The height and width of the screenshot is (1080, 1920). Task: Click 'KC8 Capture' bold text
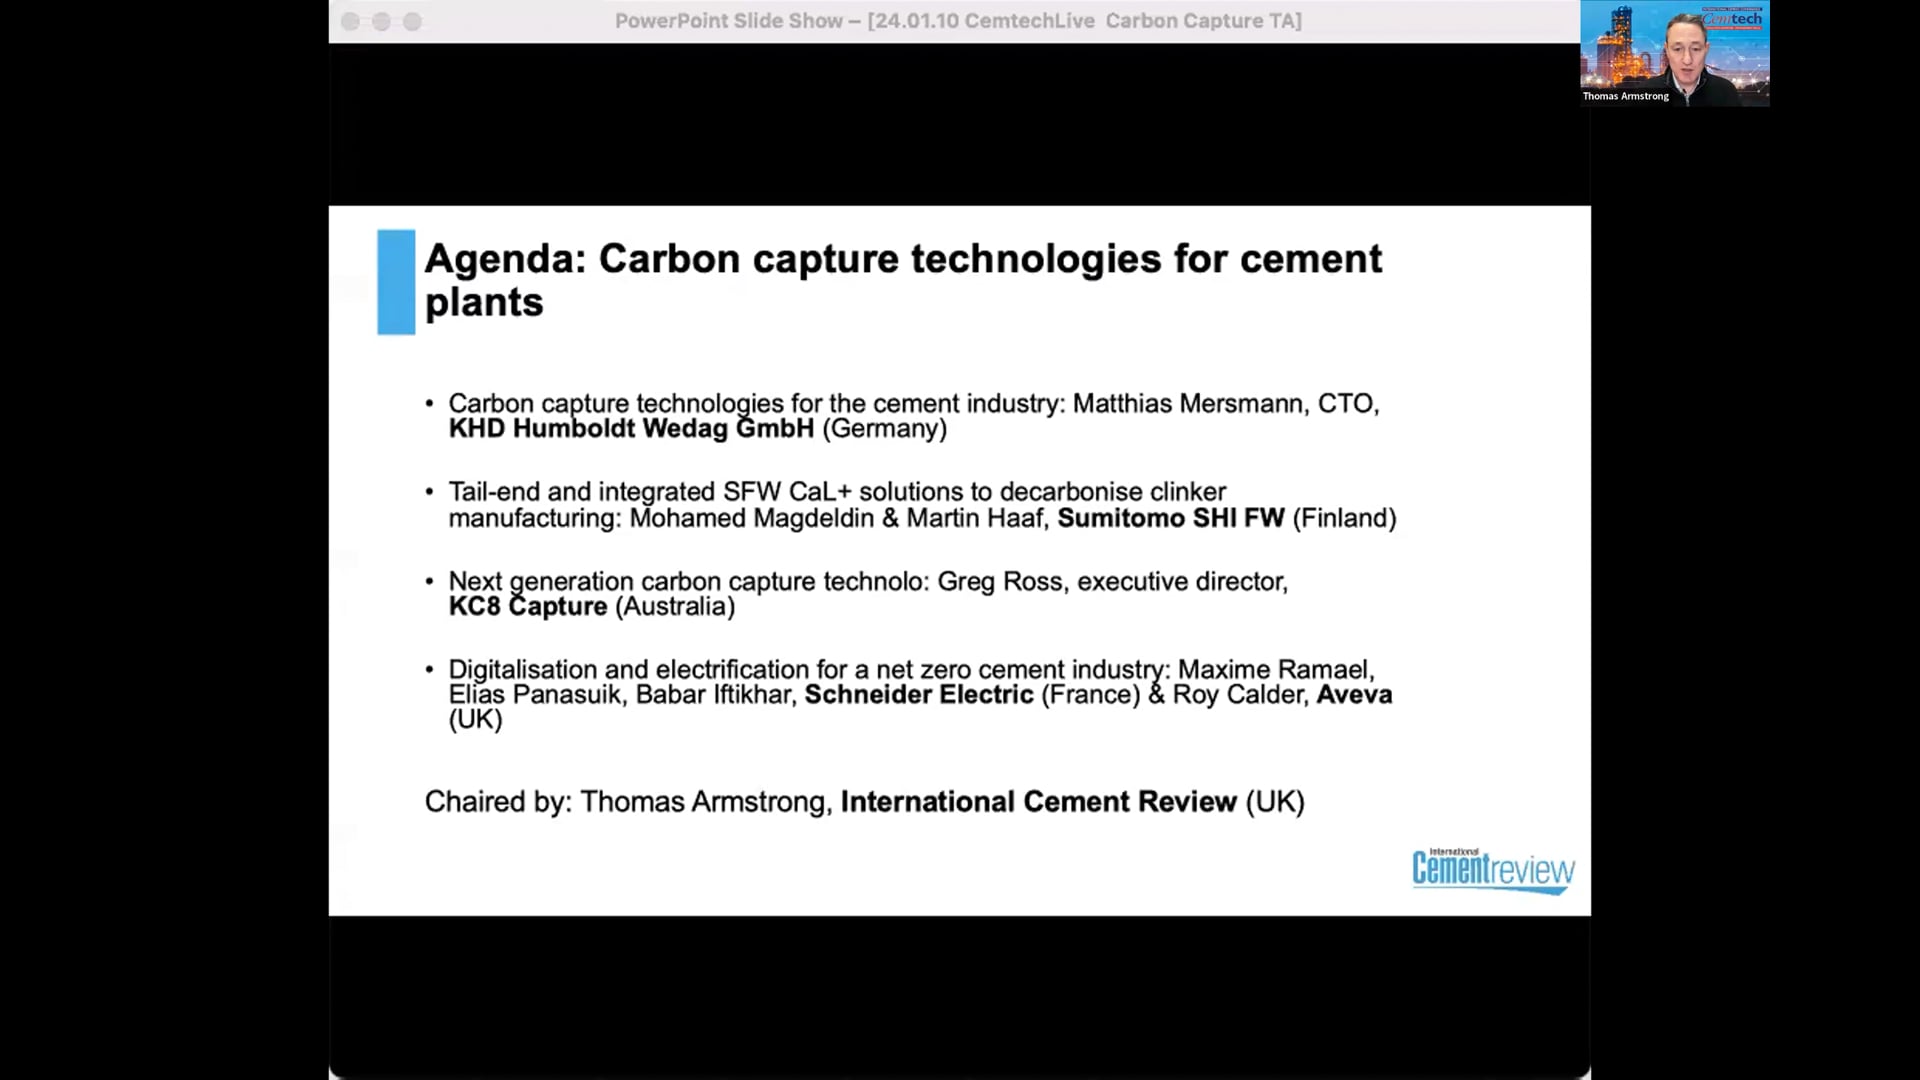(528, 607)
